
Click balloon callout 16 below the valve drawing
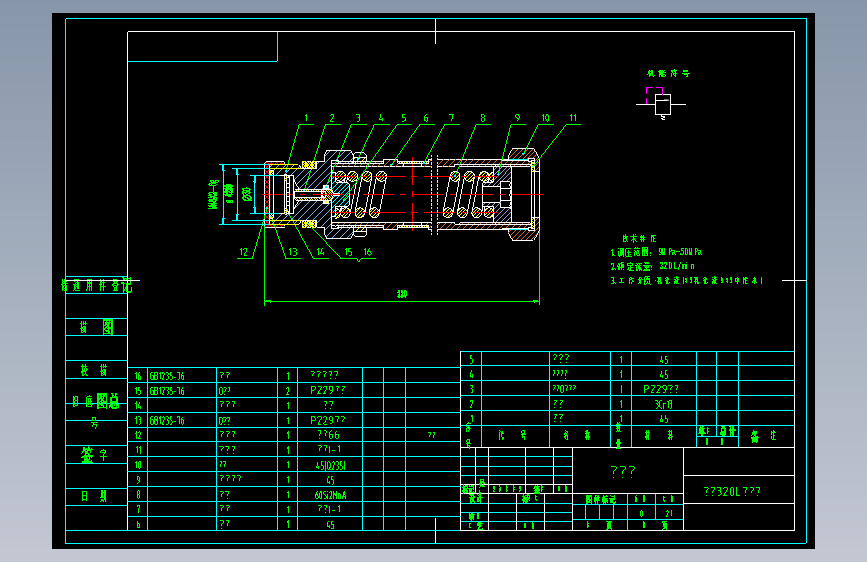click(368, 252)
